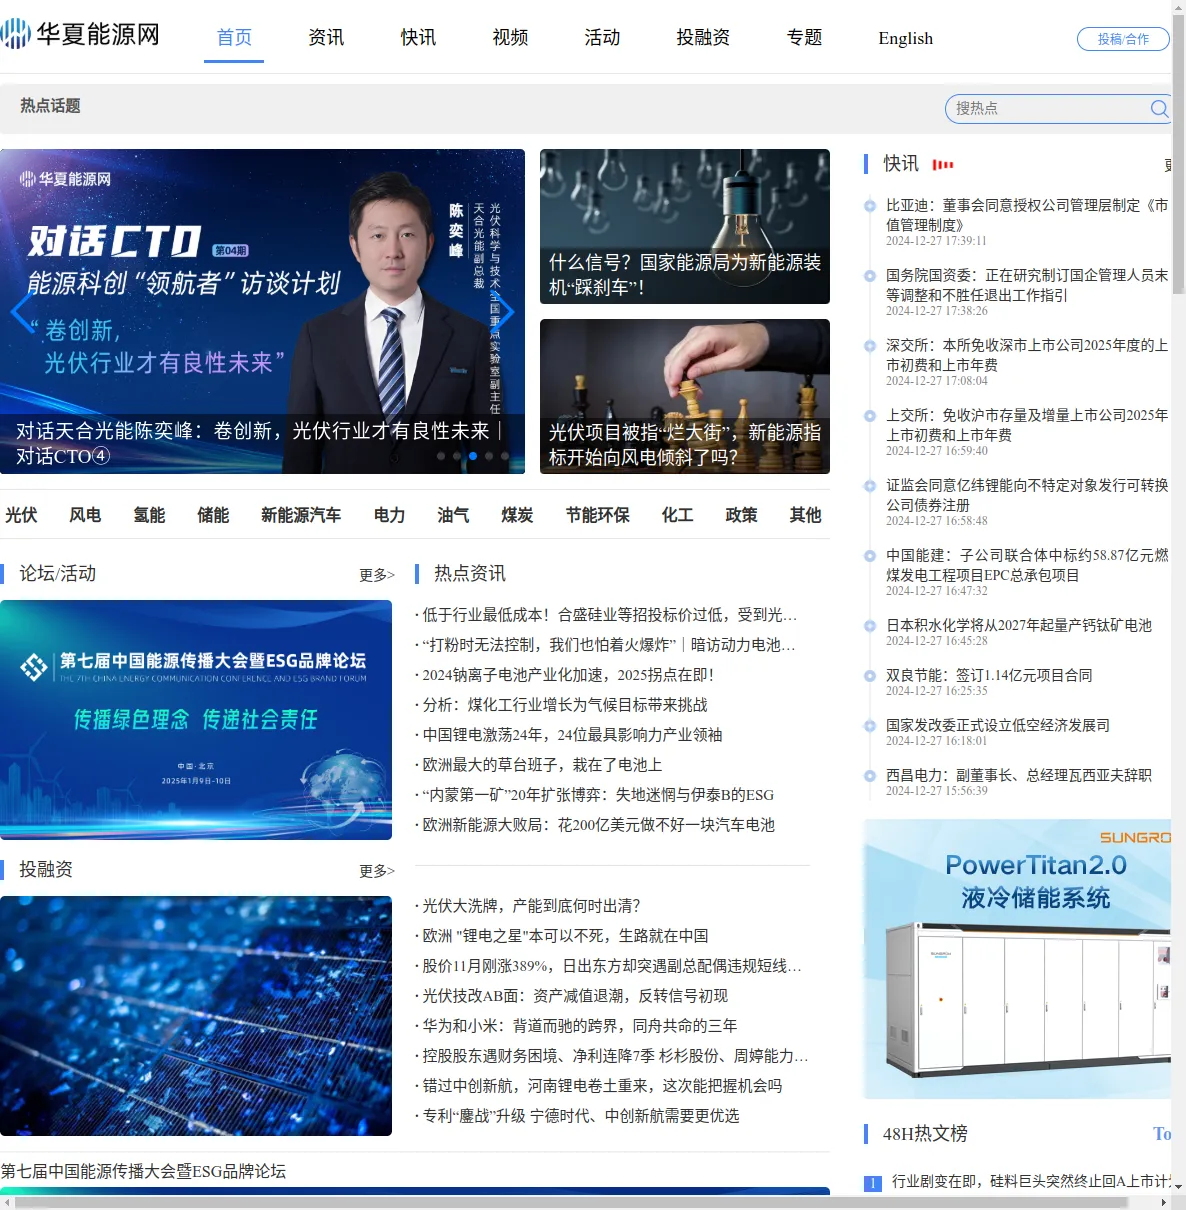Open the 专题 menu item

[x=804, y=38]
